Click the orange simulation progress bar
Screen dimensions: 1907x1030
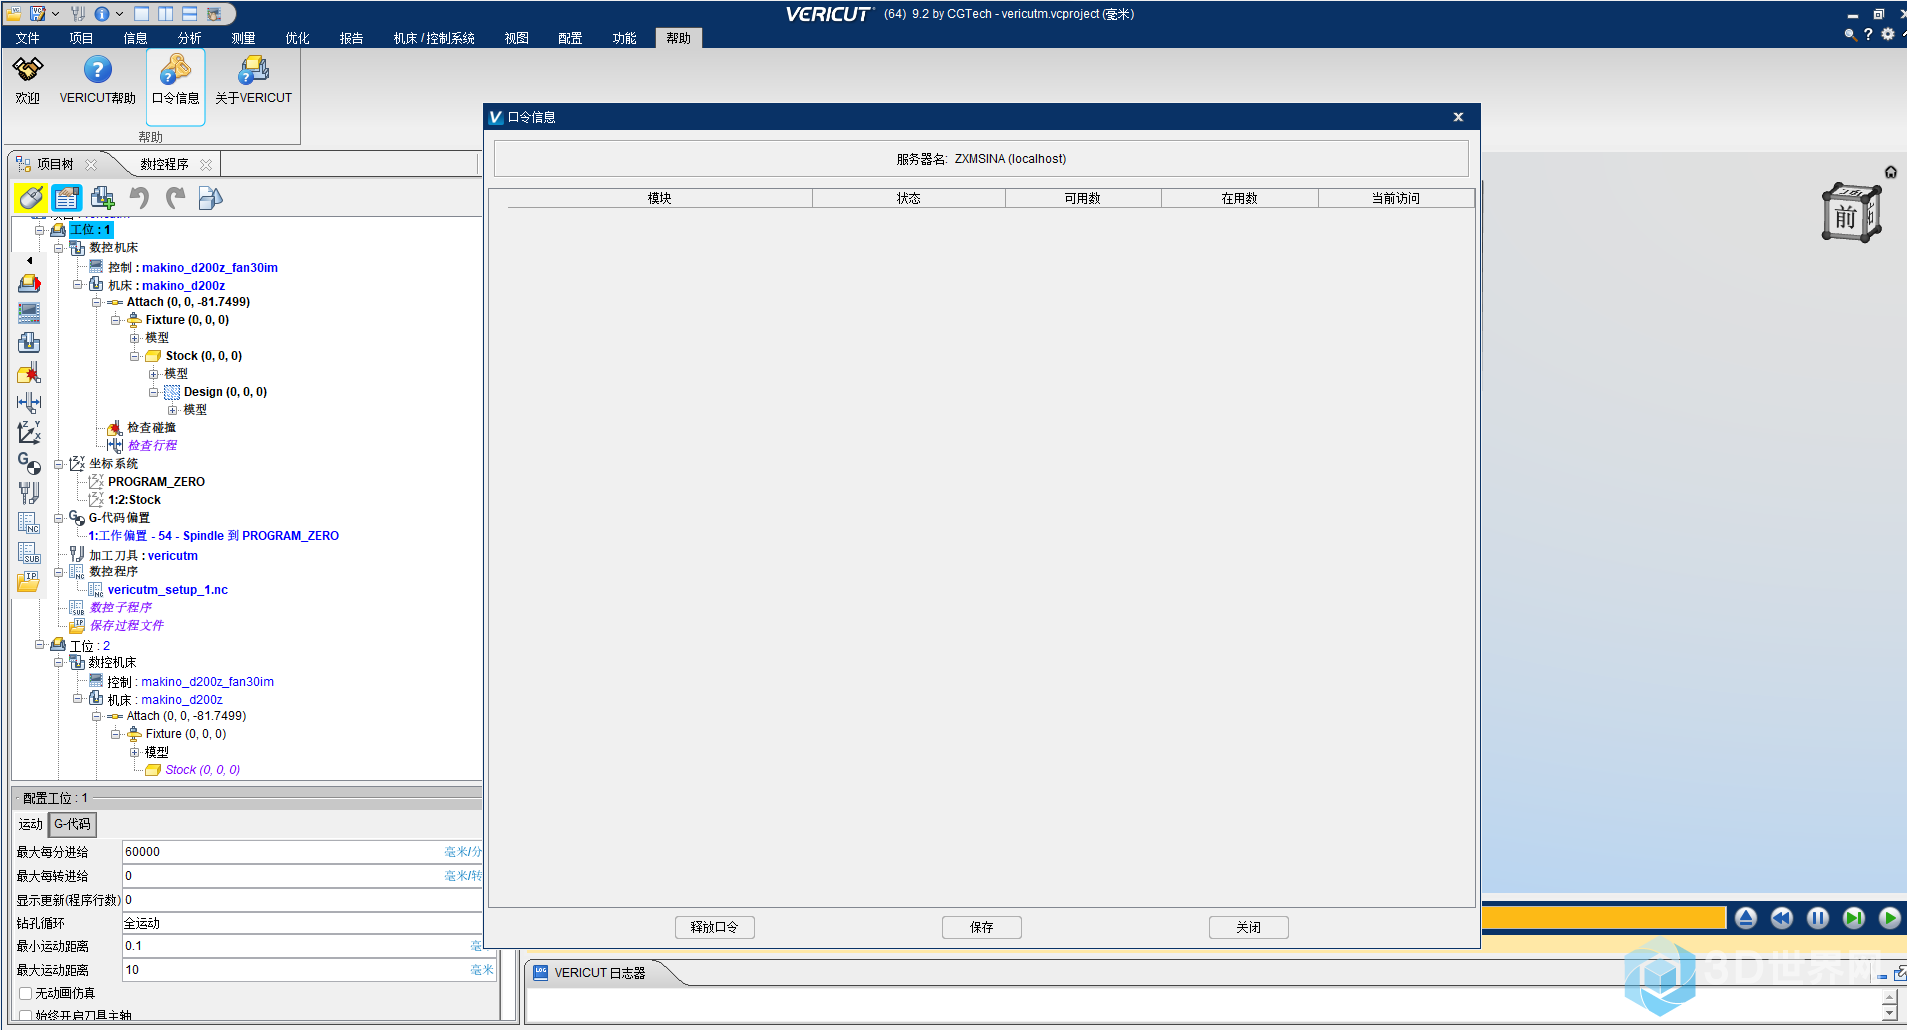coord(1603,917)
